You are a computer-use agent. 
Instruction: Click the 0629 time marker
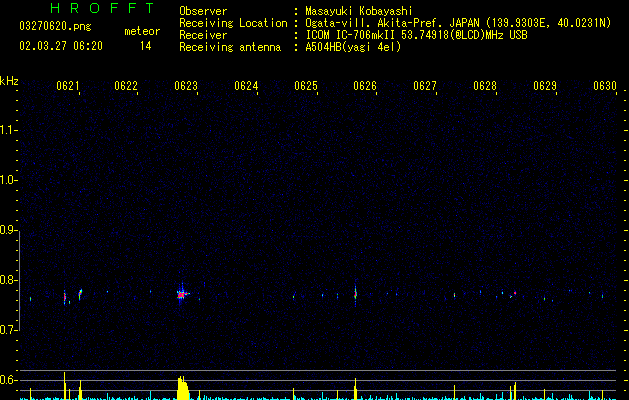[x=545, y=85]
